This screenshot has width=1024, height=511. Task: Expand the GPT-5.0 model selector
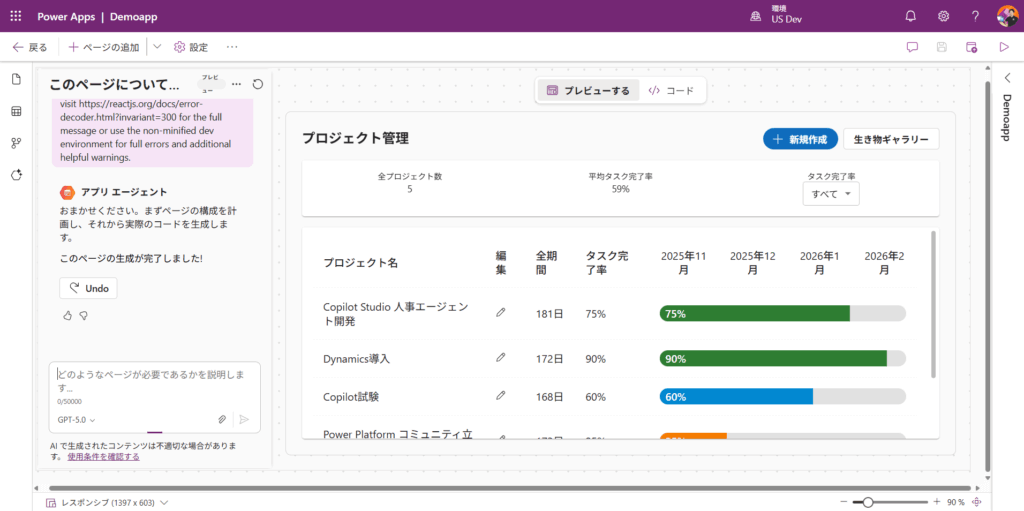77,420
